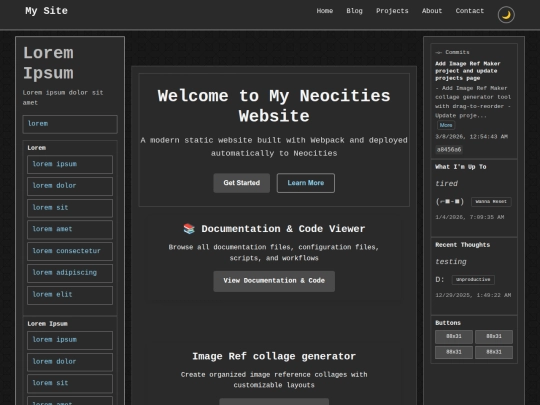Screen dimensions: 540x405
Task: Click the My Site logo title
Action: click(x=46, y=11)
